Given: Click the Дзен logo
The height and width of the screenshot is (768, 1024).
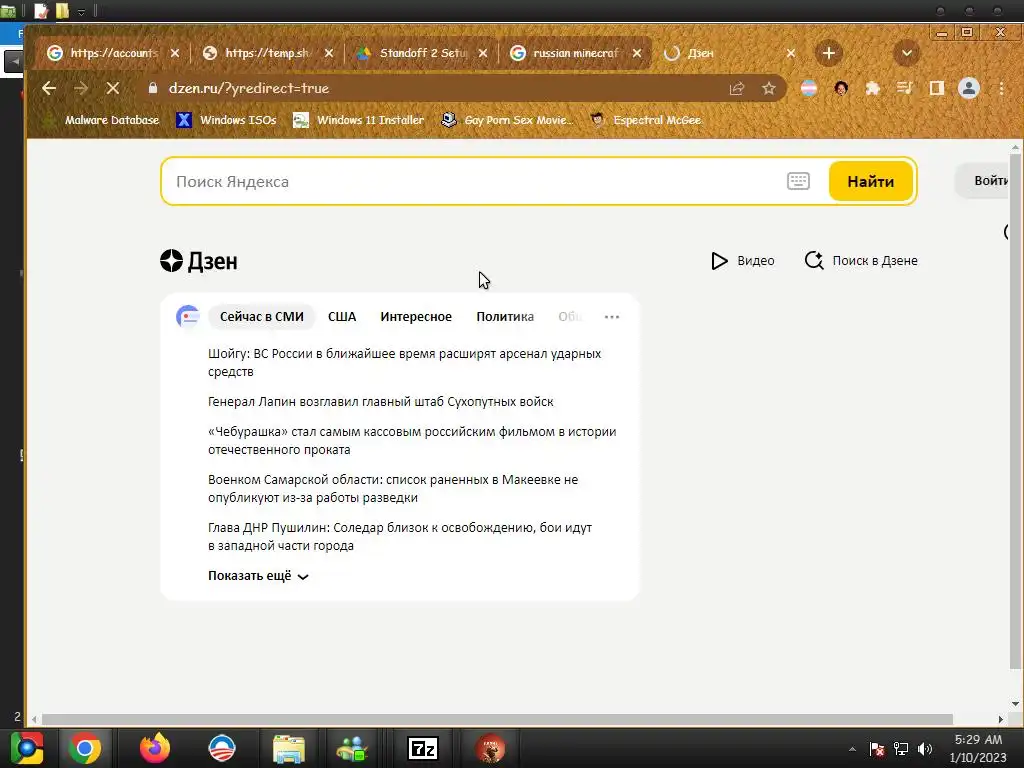Looking at the screenshot, I should tap(199, 261).
